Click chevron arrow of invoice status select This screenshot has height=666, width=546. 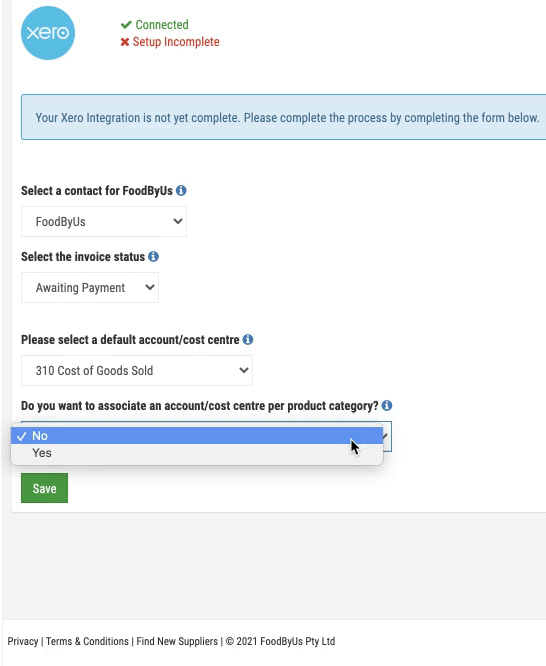point(150,287)
